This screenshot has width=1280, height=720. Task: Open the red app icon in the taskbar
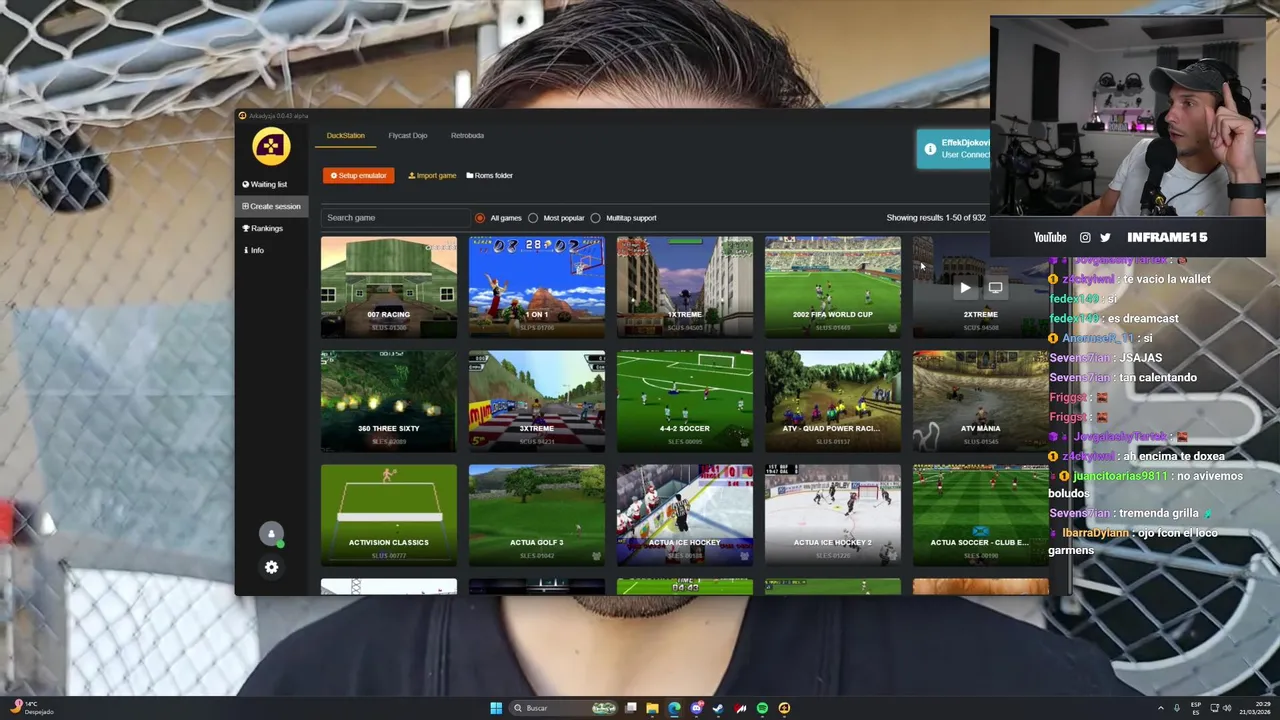[740, 708]
